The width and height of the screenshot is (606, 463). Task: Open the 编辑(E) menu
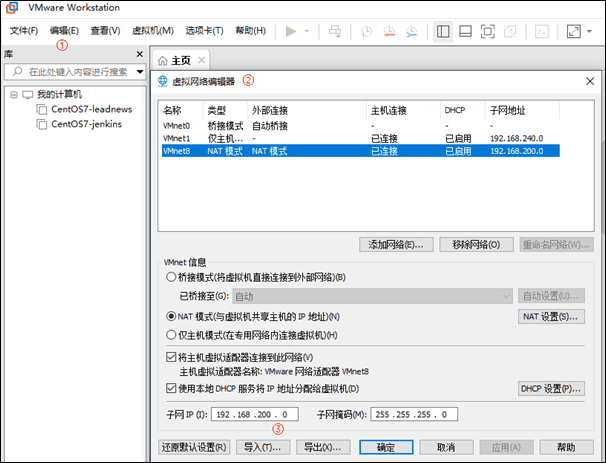[x=64, y=31]
